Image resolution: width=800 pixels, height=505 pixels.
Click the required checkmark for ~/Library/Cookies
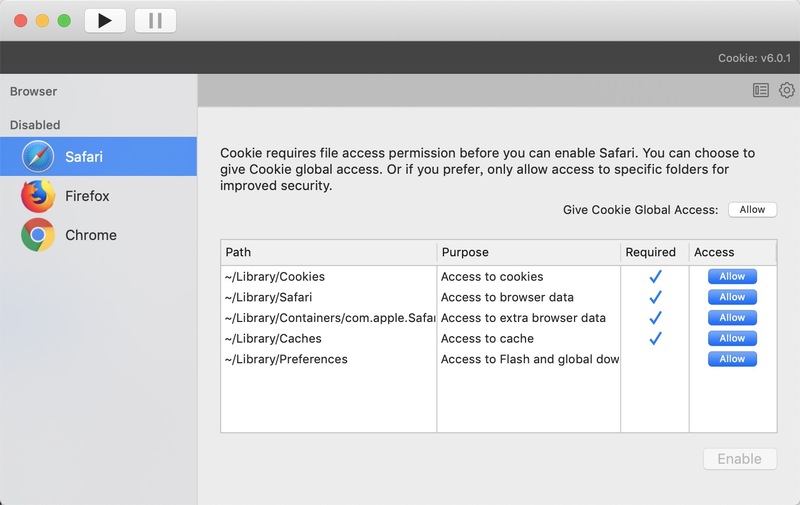(656, 276)
